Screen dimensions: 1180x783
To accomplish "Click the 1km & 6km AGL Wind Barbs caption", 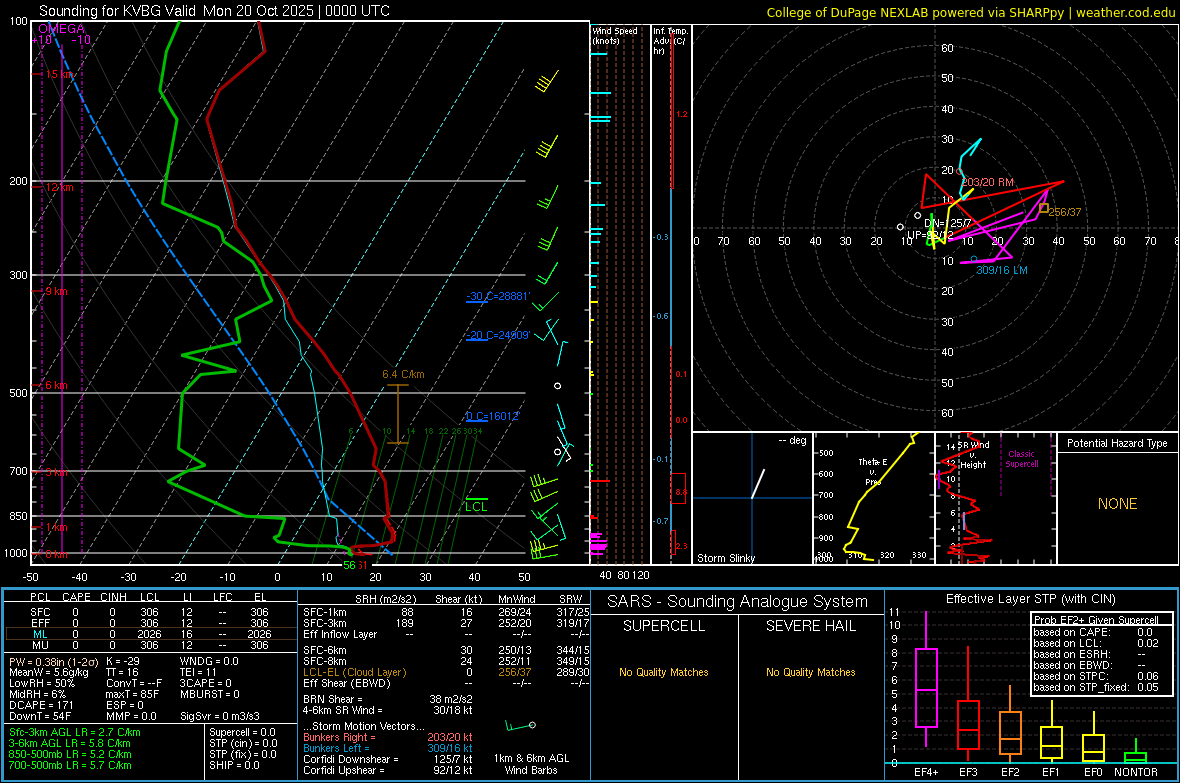I will coord(531,764).
